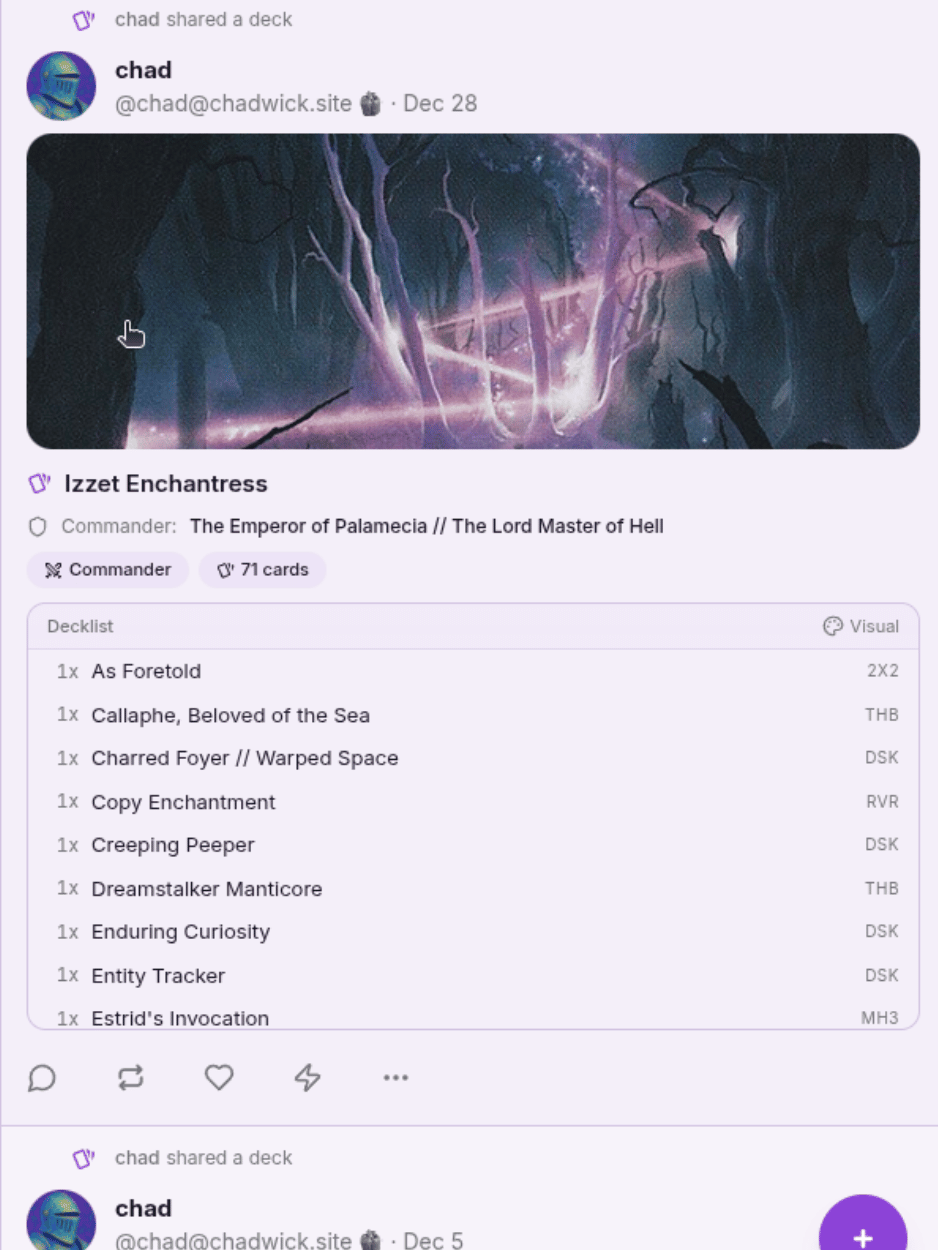Select Callaphe, Beloved of the Sea card
This screenshot has width=938, height=1250.
click(473, 715)
